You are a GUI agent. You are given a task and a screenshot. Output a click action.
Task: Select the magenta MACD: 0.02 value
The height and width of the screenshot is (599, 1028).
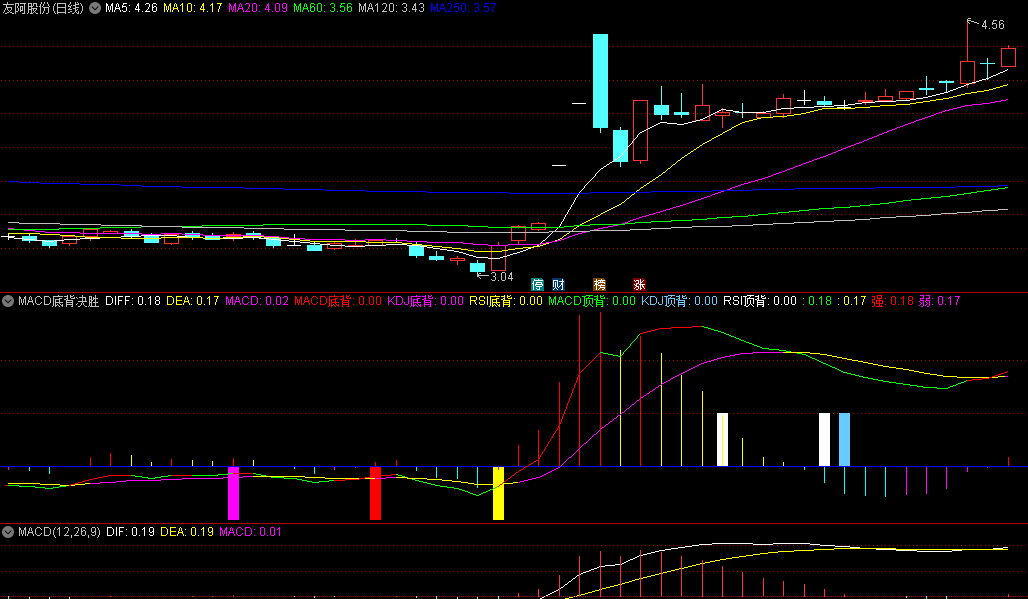(257, 301)
